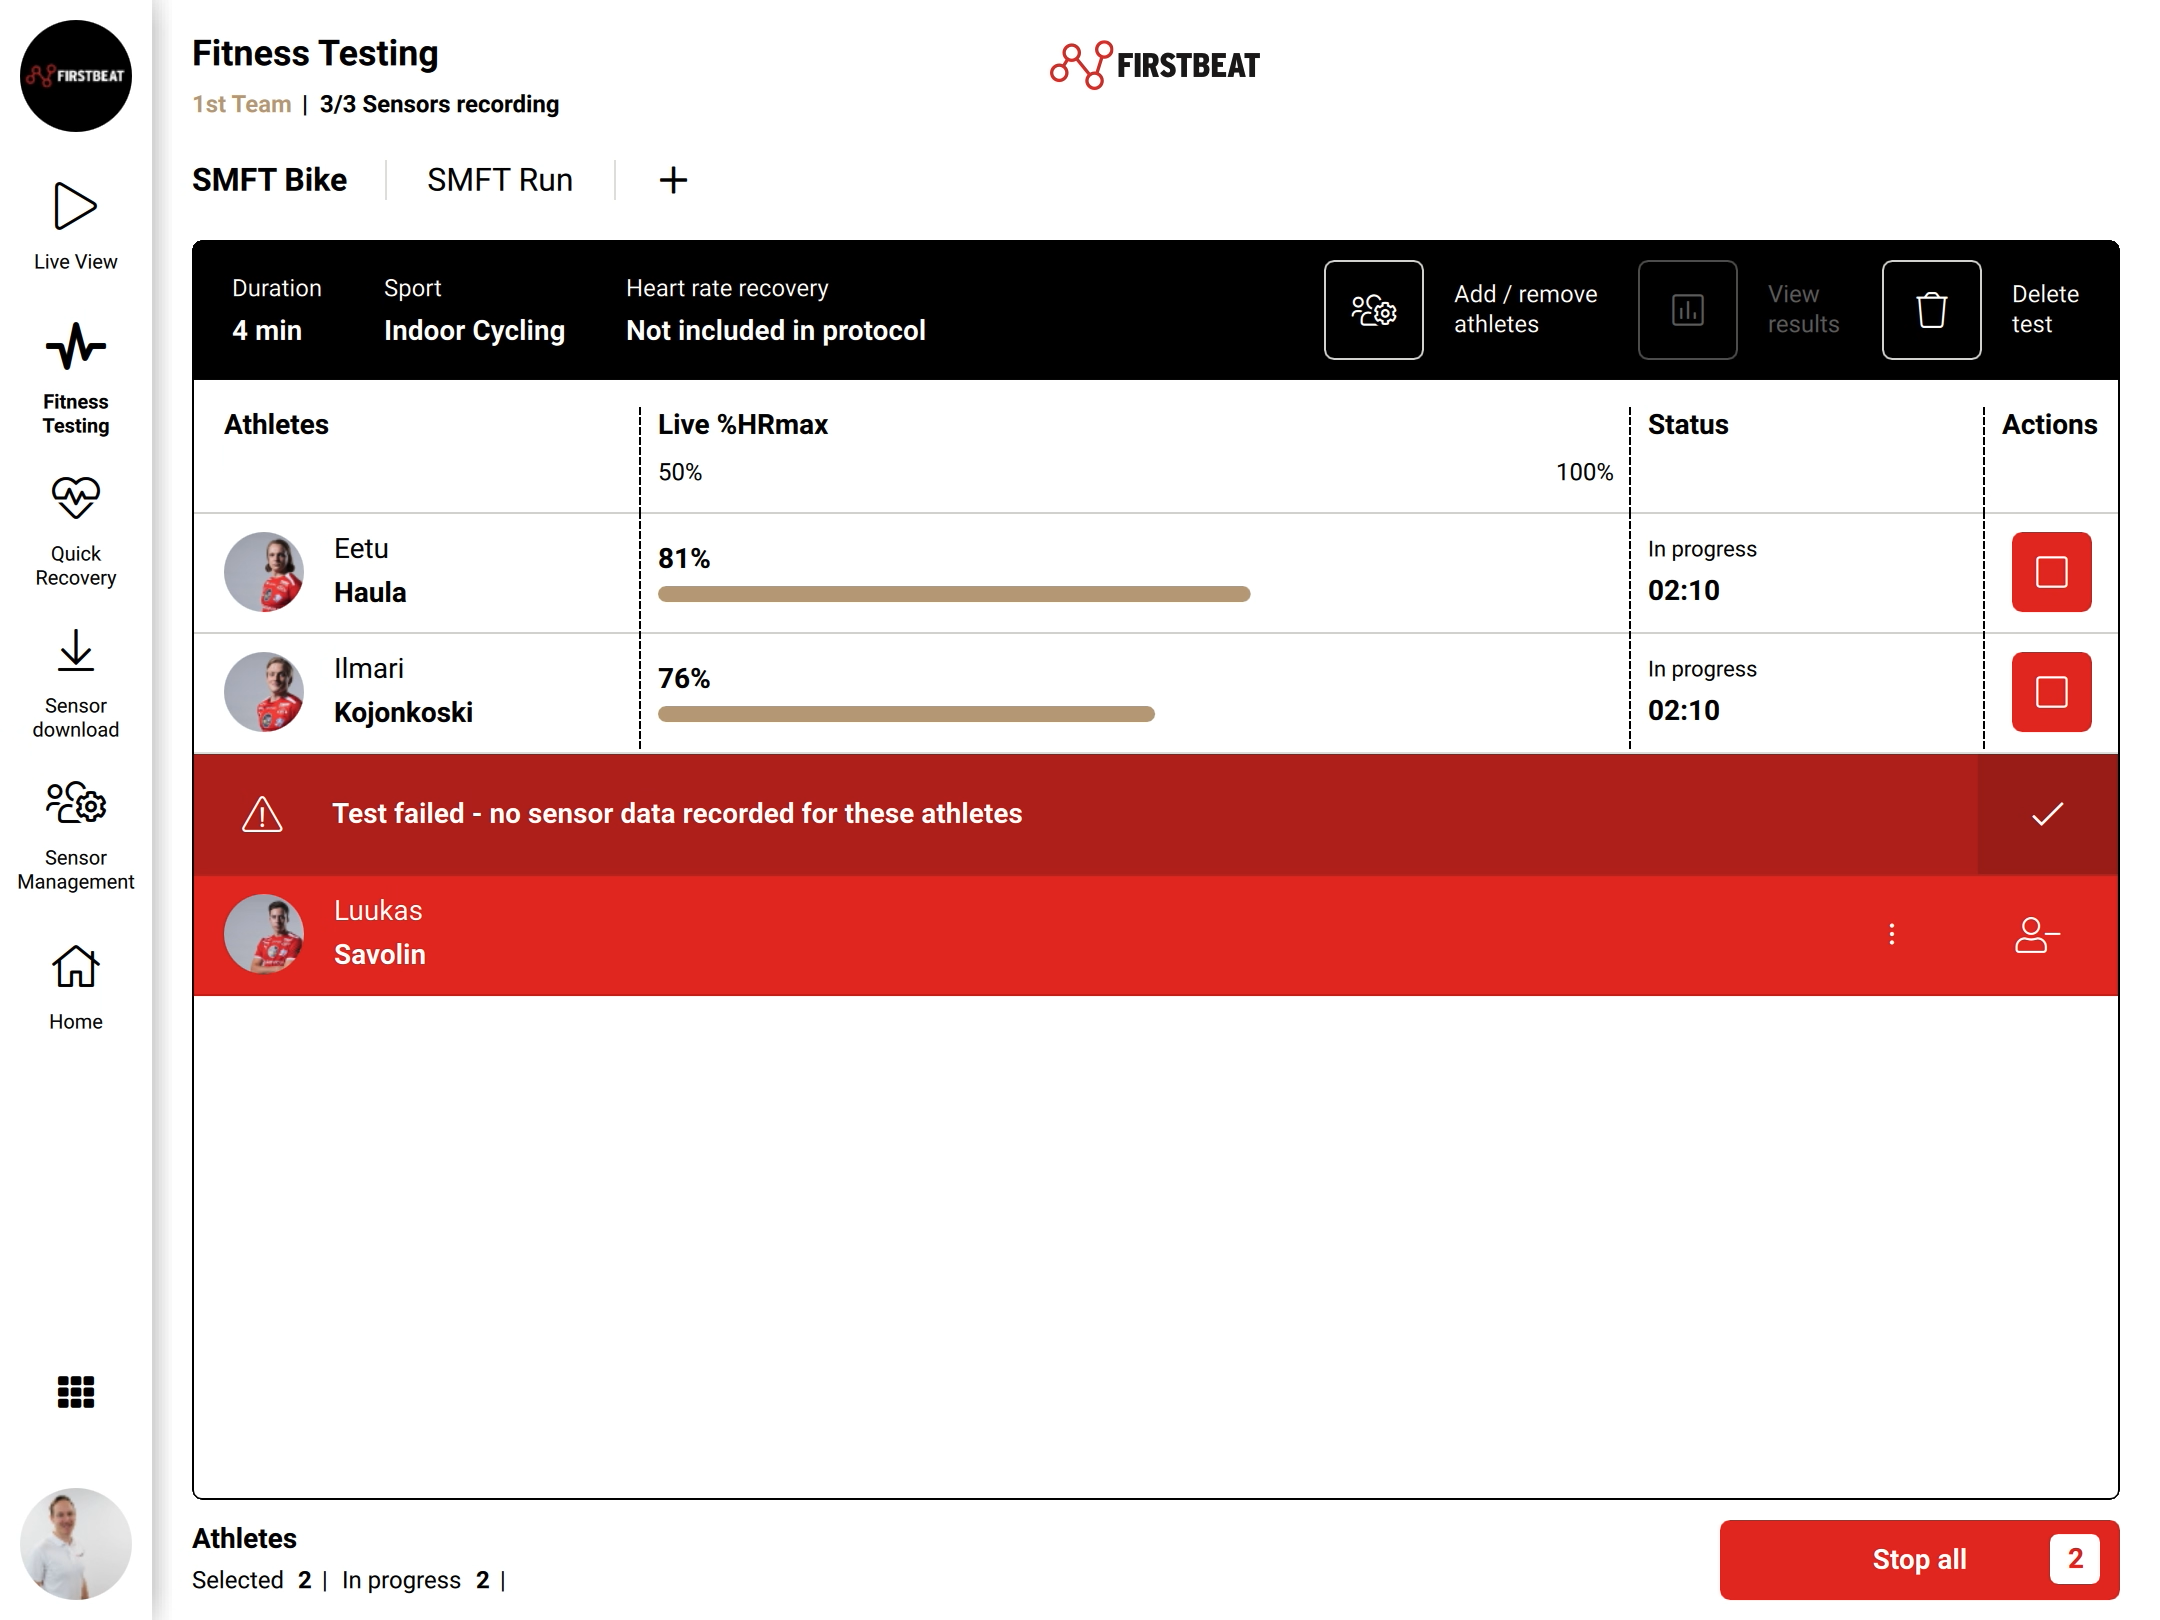
Task: Click the View results chart icon
Action: click(x=1688, y=310)
